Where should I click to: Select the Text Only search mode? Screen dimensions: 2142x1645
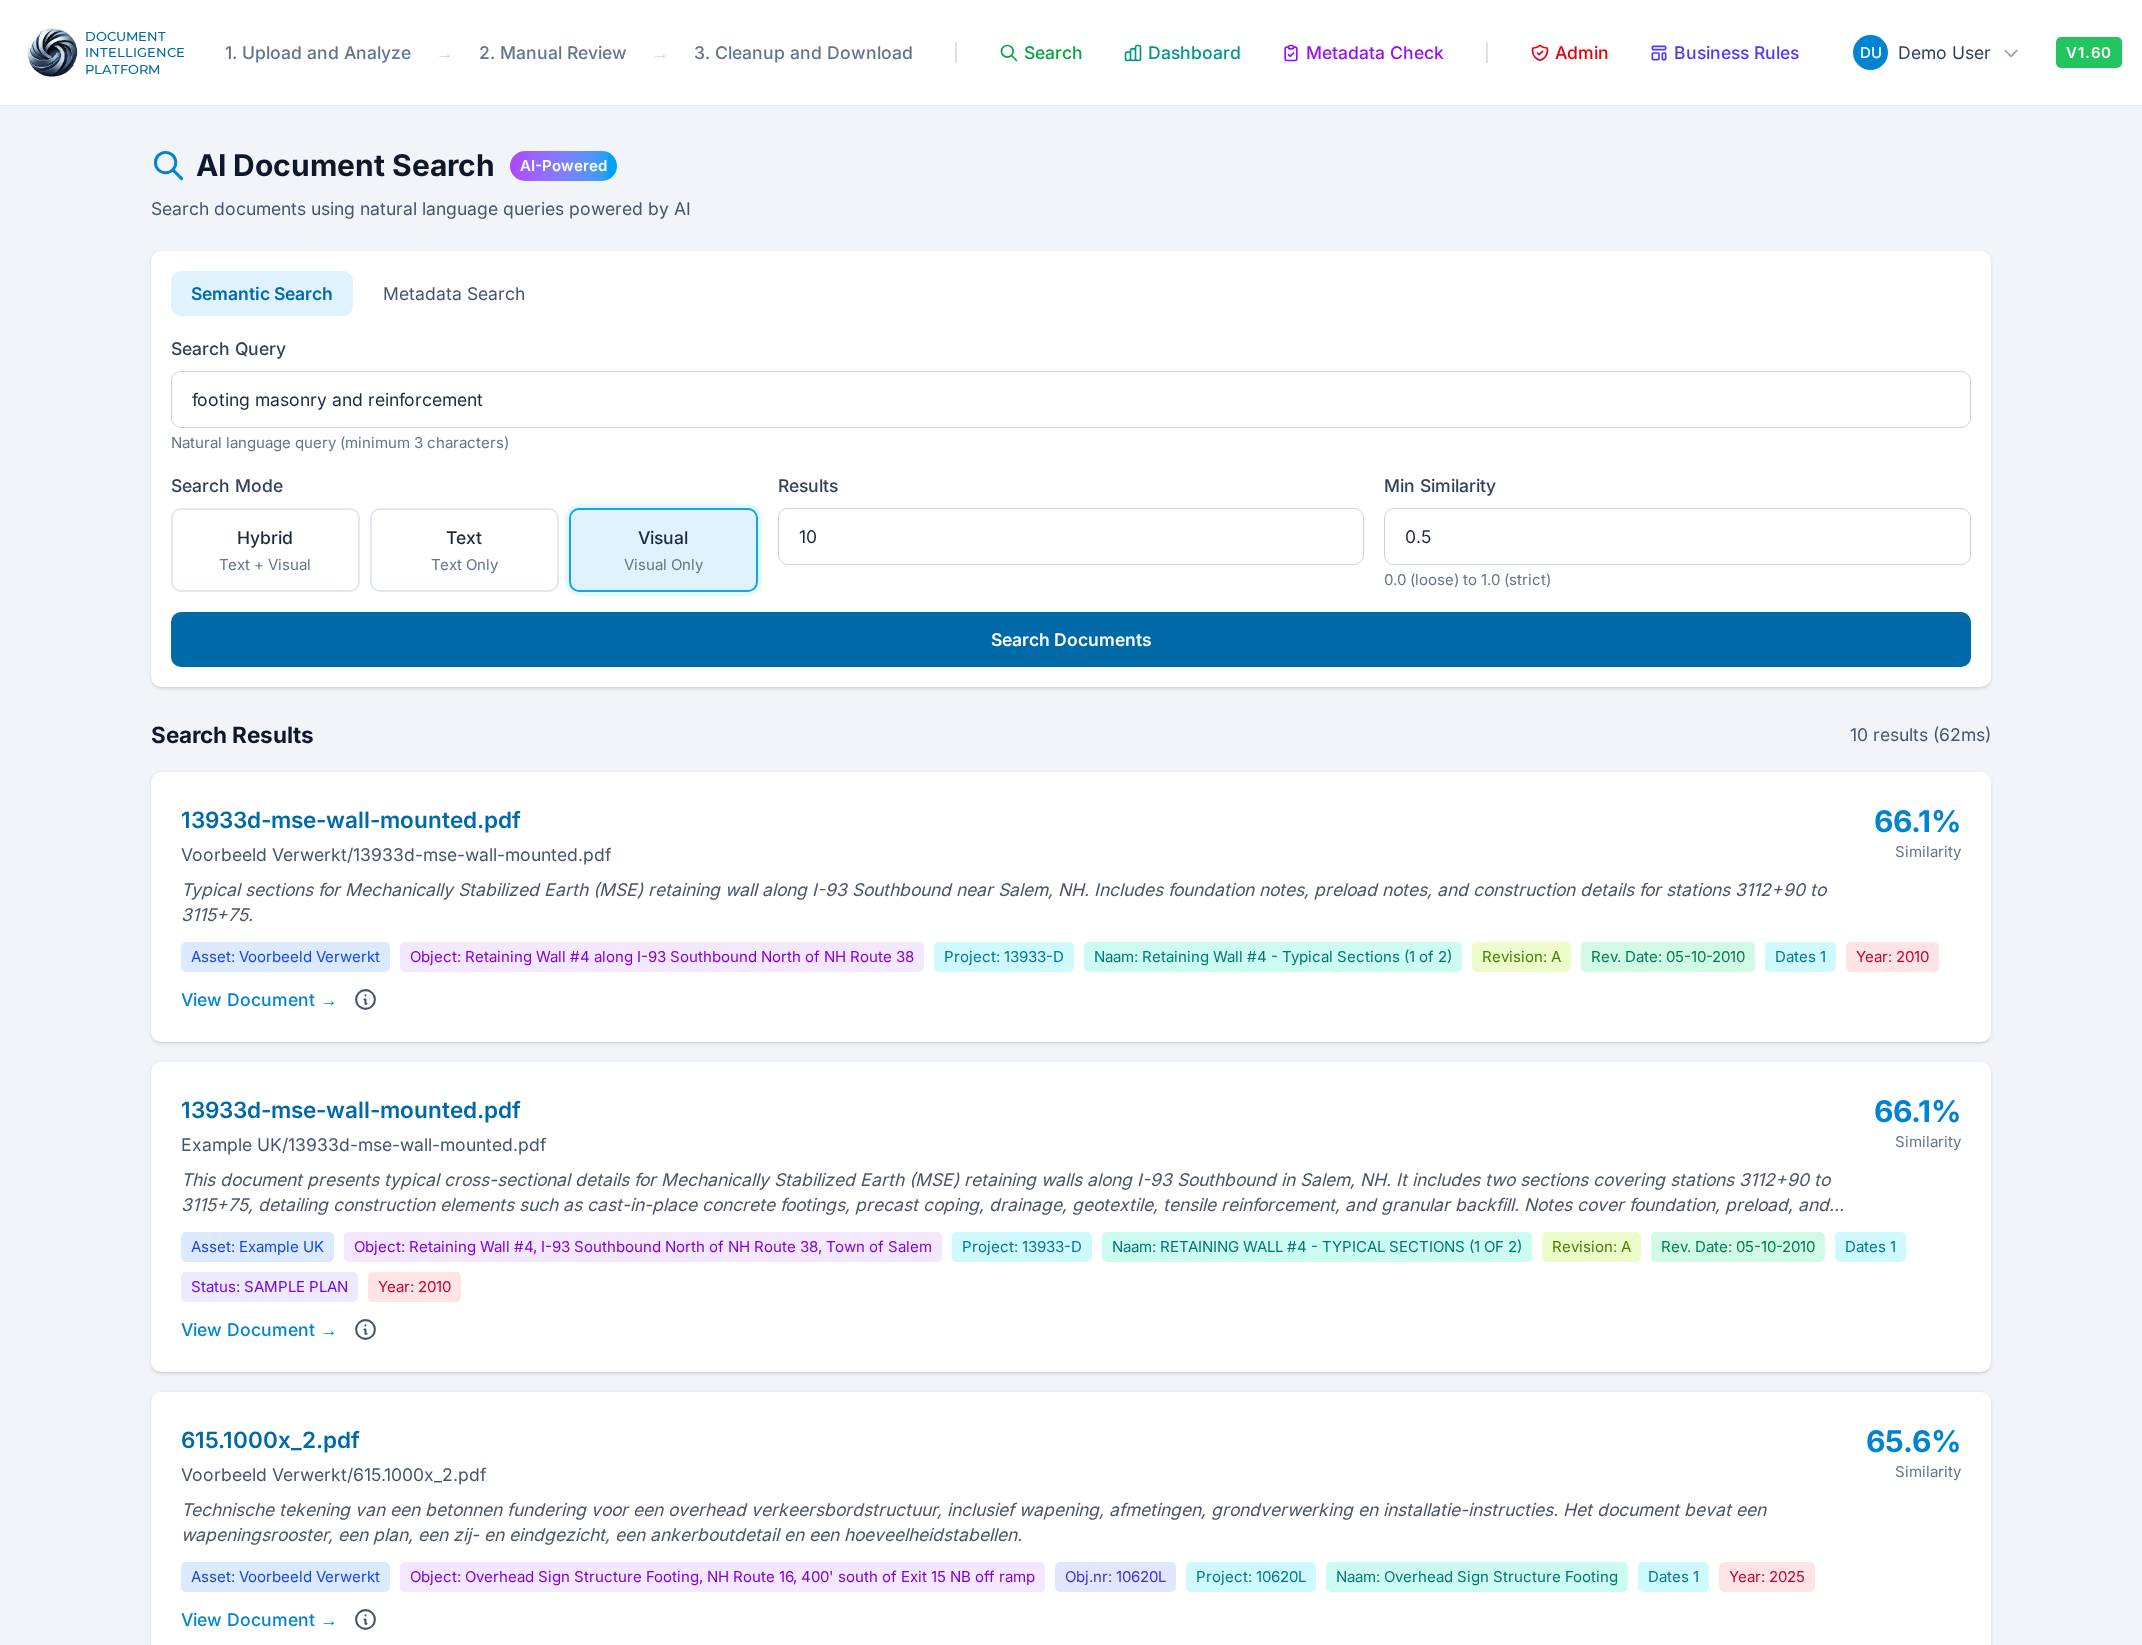(464, 550)
